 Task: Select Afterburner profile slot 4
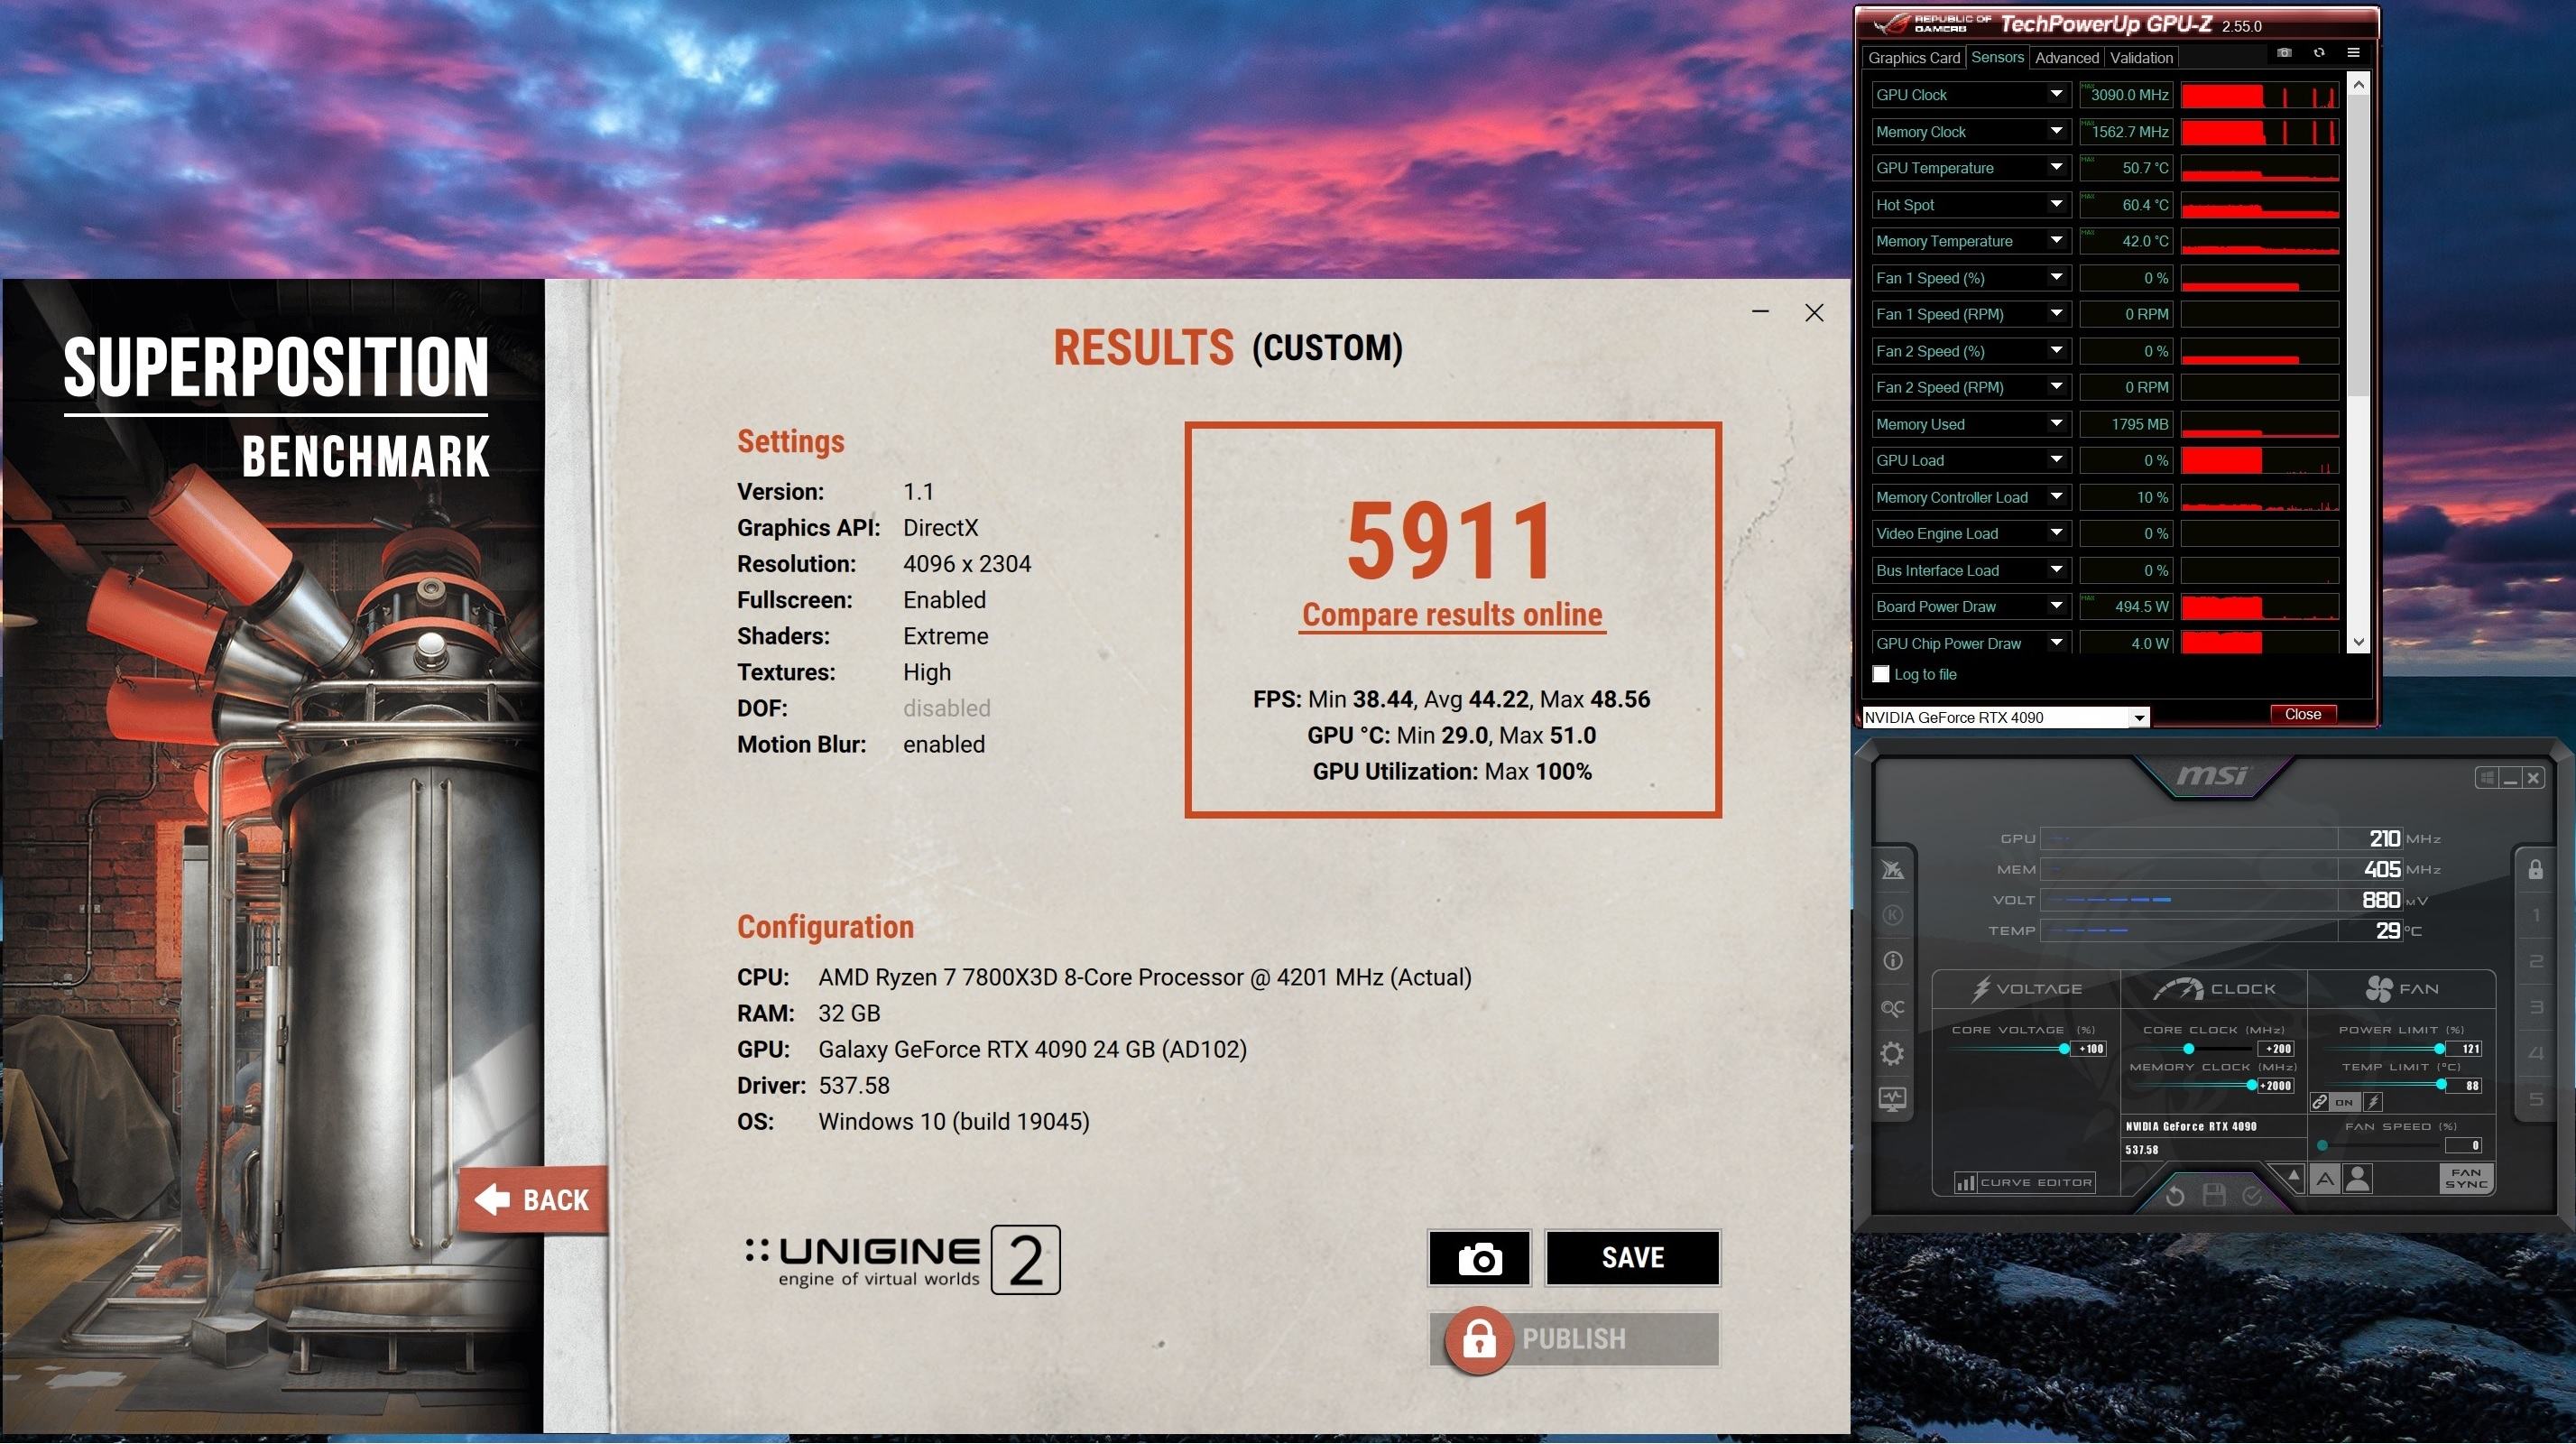[2535, 1053]
